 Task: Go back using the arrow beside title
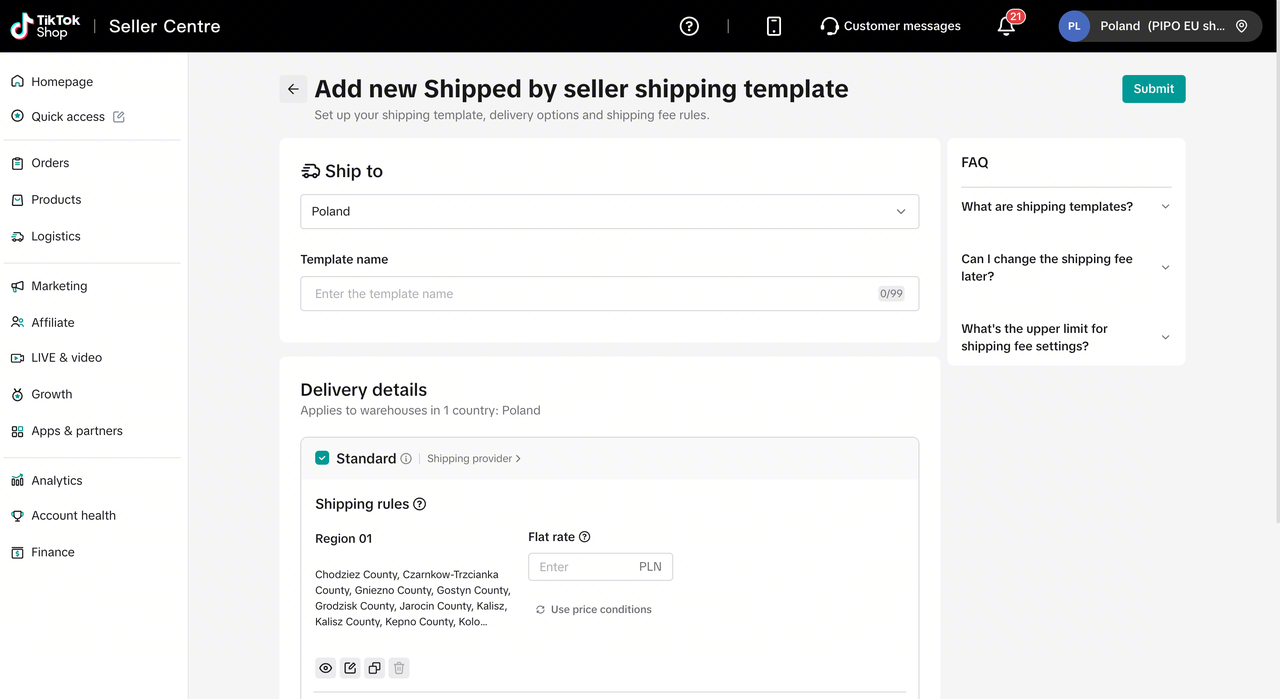293,89
